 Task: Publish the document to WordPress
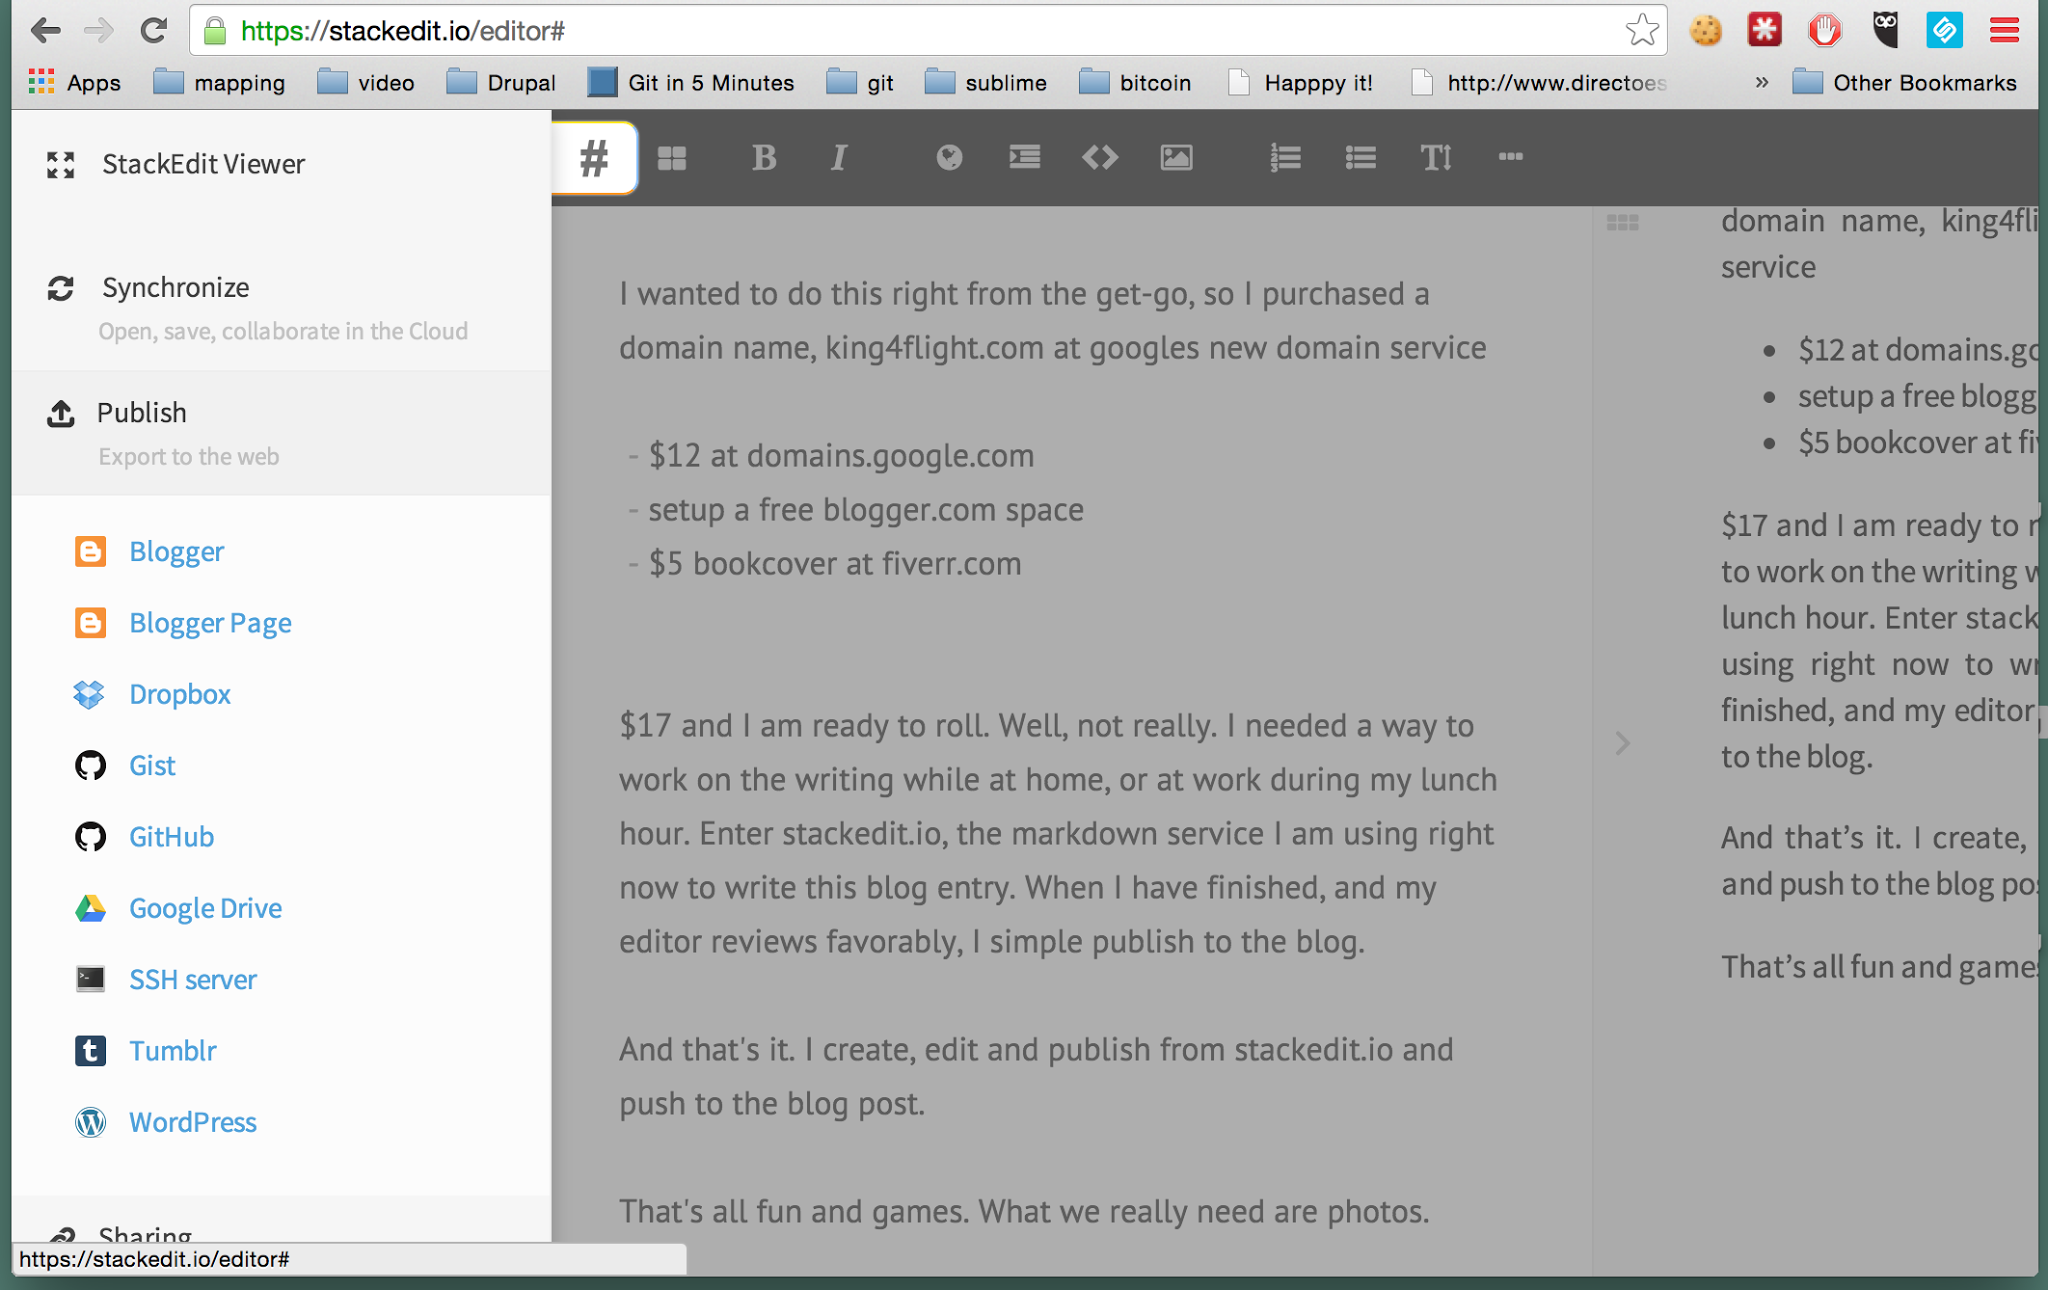click(x=192, y=1122)
